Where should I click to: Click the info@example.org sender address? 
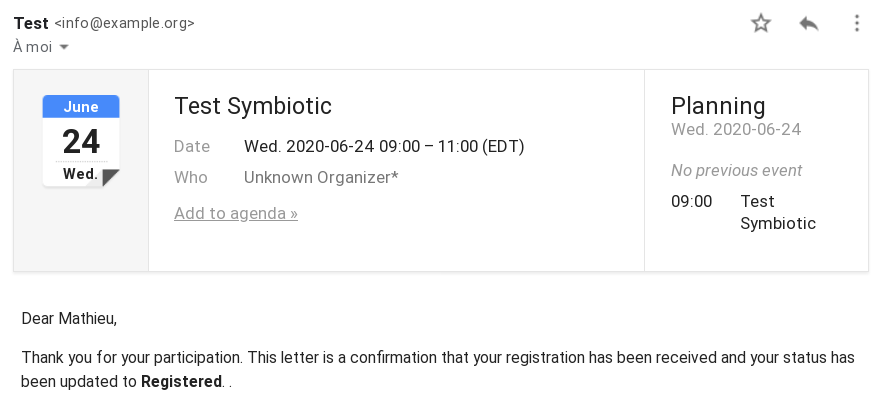pyautogui.click(x=124, y=23)
